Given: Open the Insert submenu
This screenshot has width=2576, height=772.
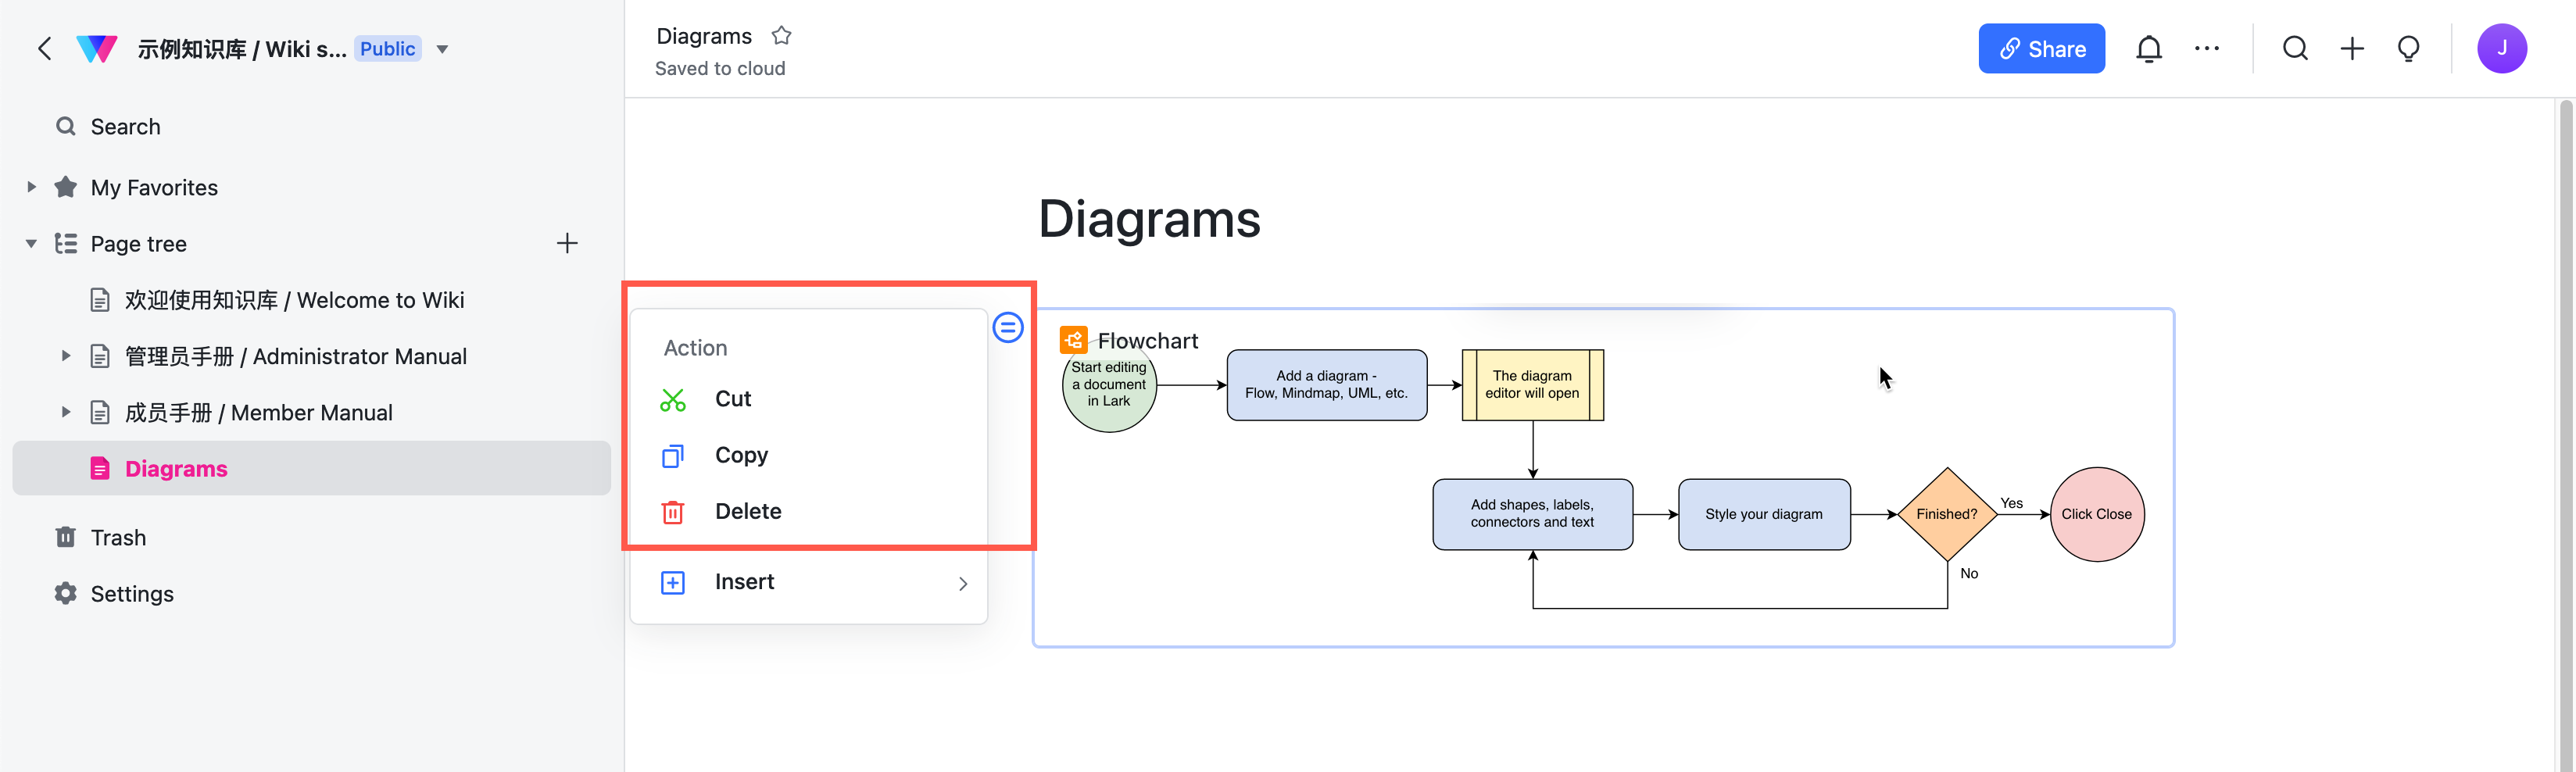Looking at the screenshot, I should (744, 581).
